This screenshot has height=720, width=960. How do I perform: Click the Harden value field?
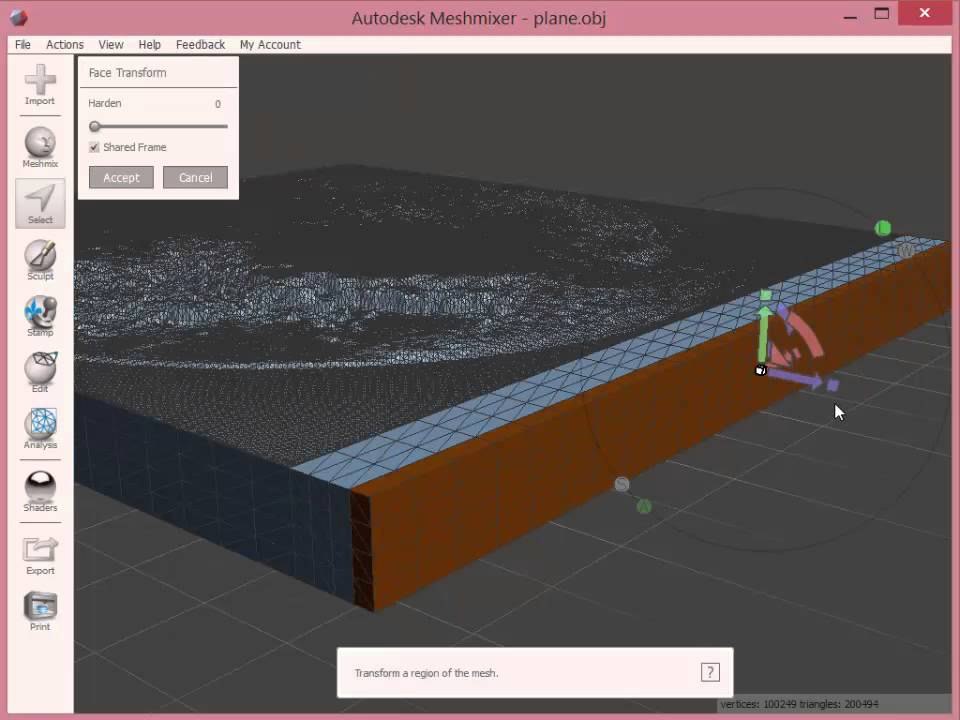point(217,104)
